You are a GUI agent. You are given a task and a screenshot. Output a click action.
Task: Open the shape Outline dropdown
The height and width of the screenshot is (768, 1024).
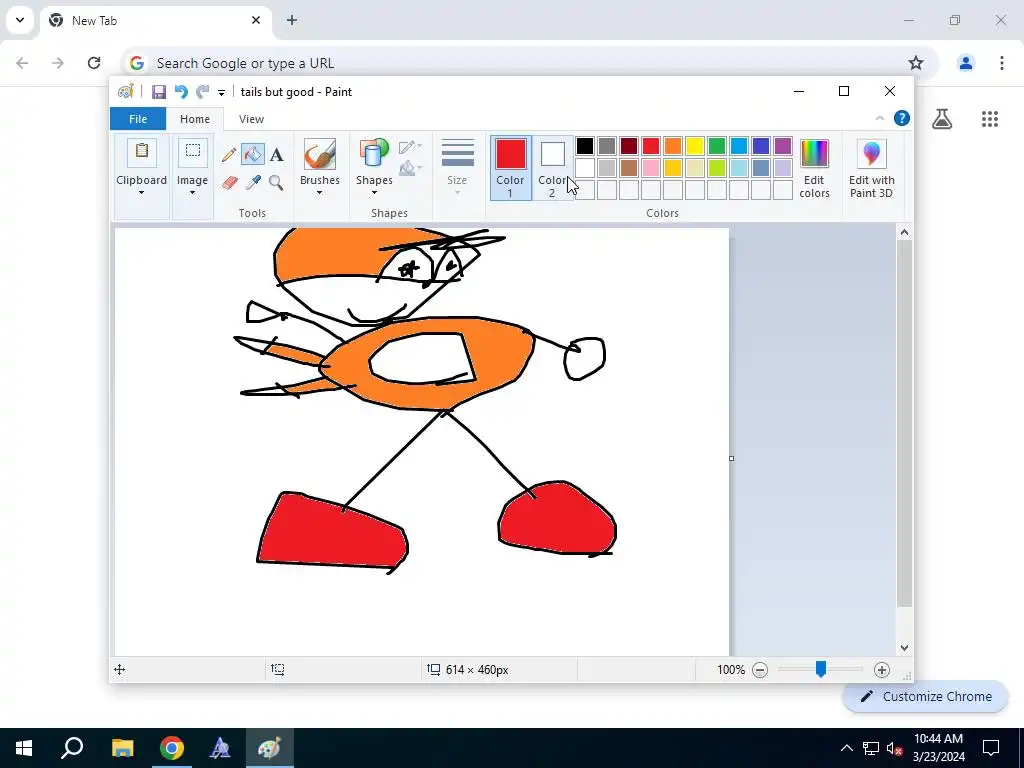410,147
